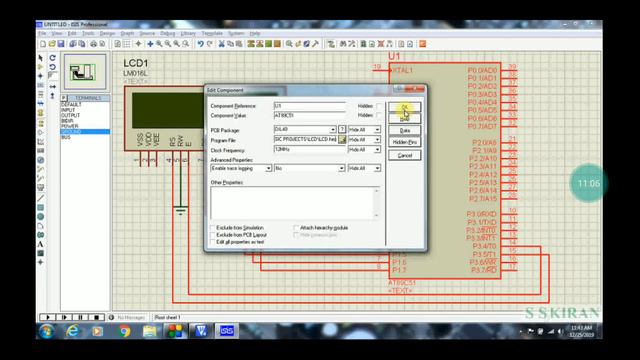Viewport: 640px width, 360px height.
Task: Select the 2D line graphics tool
Action: point(40,198)
